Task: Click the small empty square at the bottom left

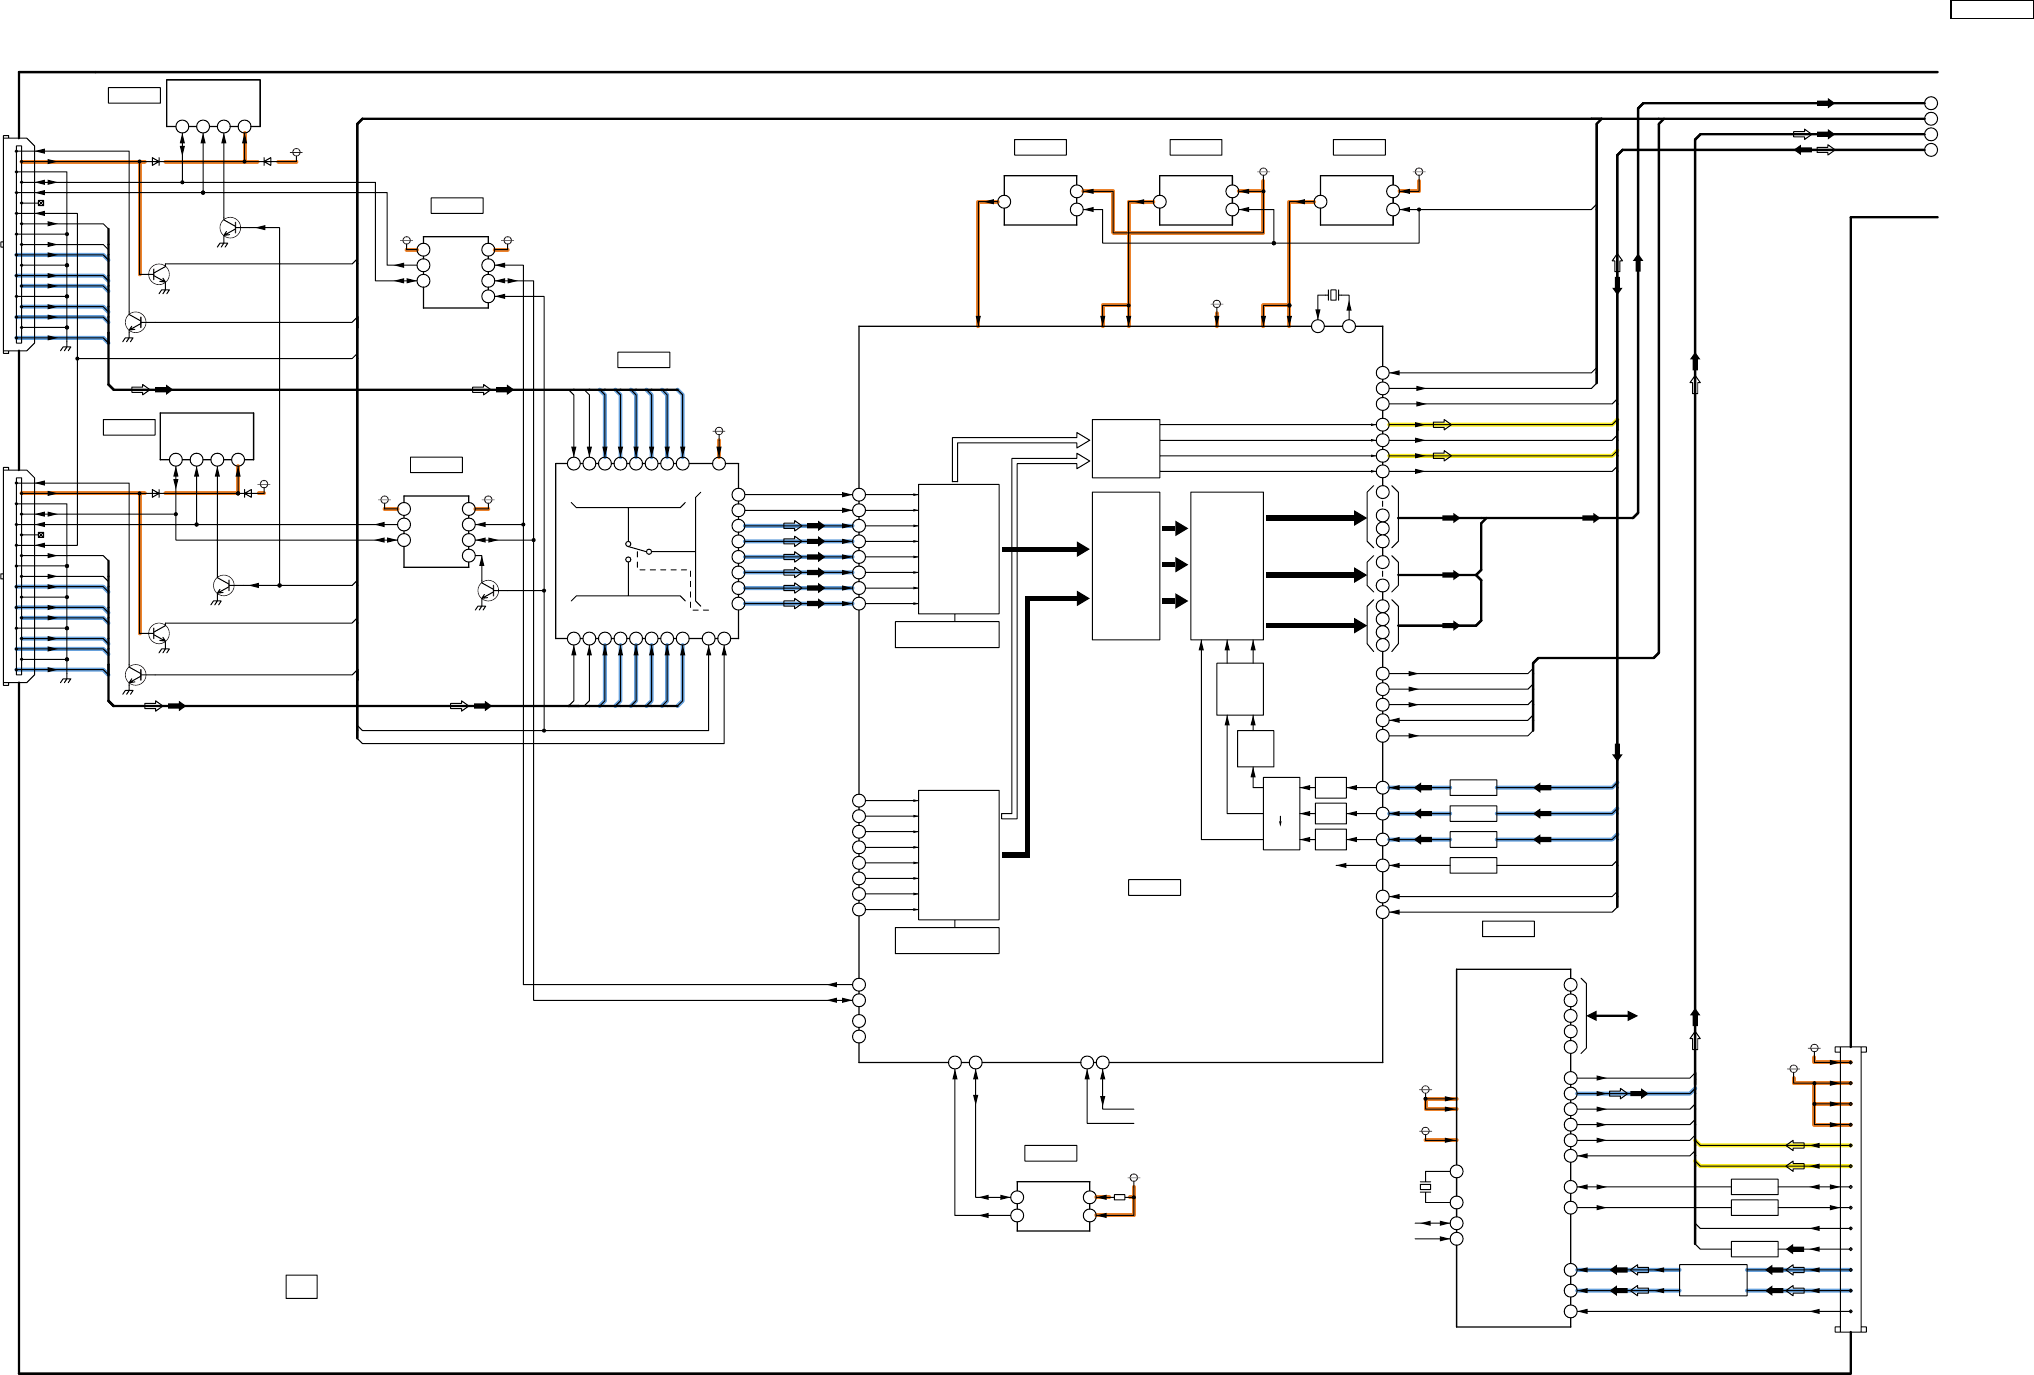Action: pyautogui.click(x=301, y=1286)
